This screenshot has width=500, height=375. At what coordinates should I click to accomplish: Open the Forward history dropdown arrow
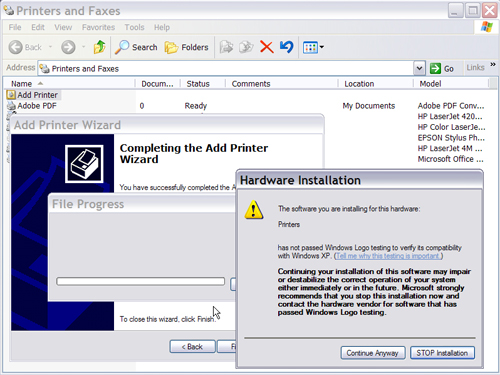coord(83,47)
